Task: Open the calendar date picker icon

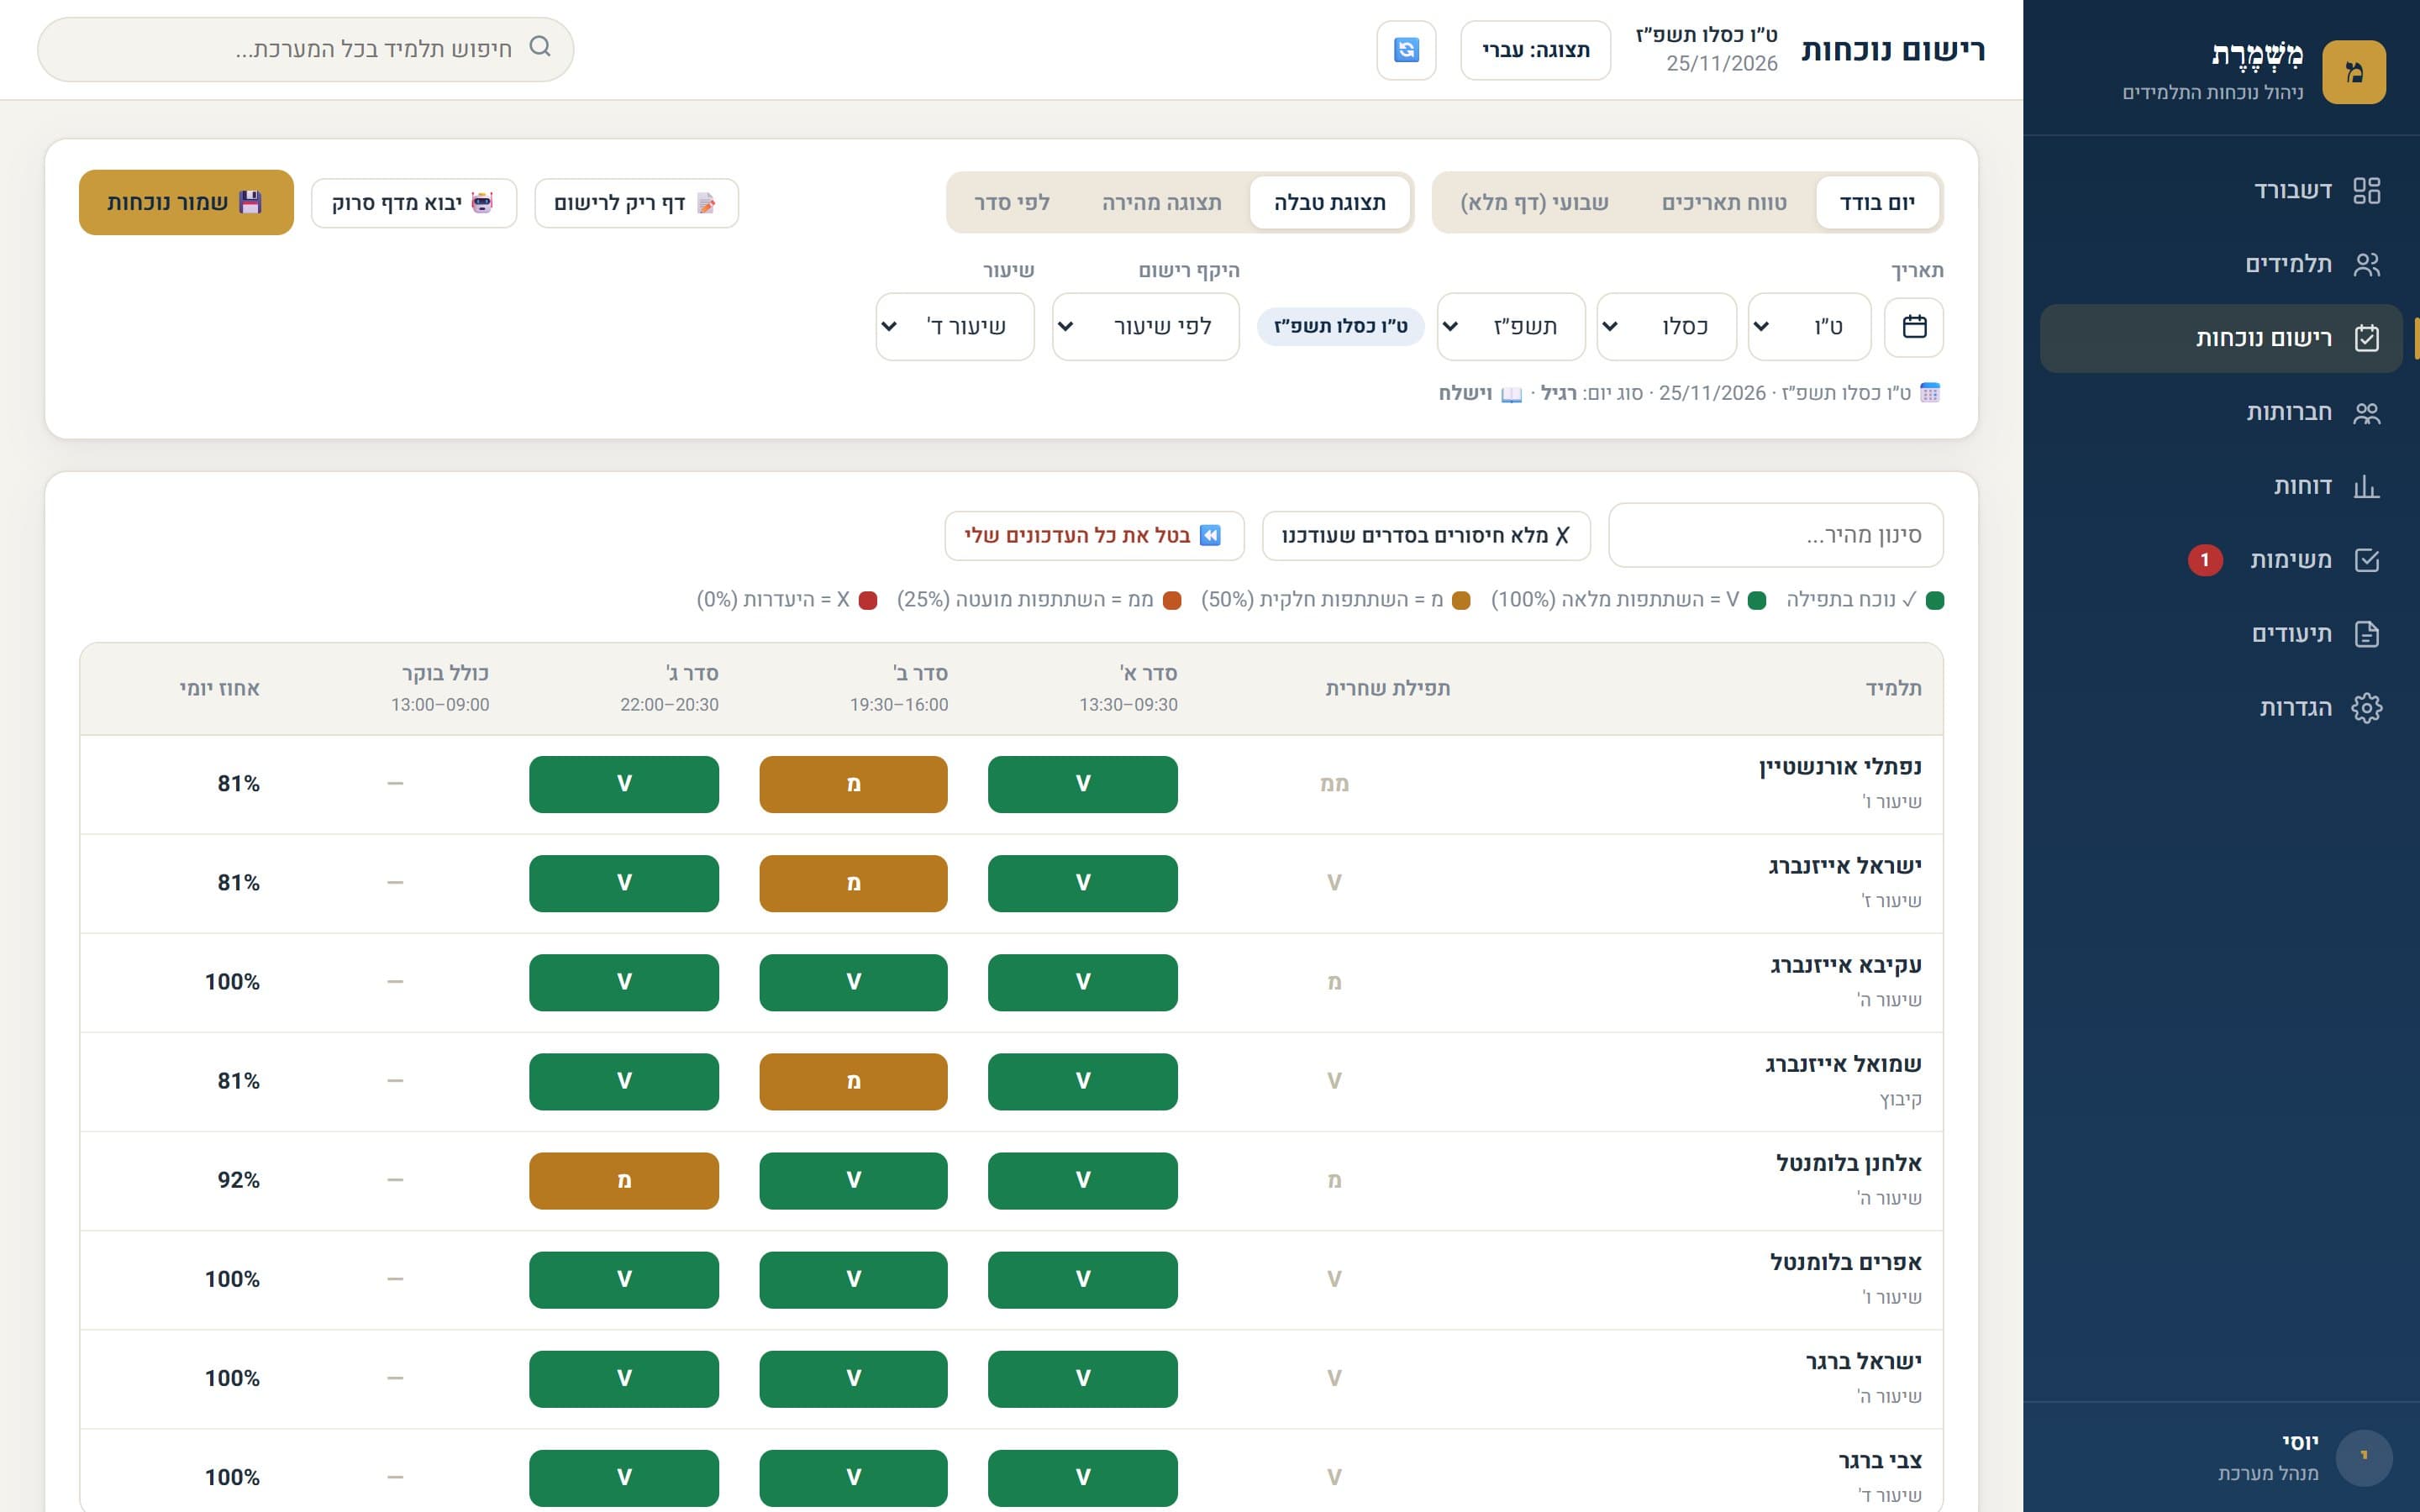Action: (x=1914, y=327)
